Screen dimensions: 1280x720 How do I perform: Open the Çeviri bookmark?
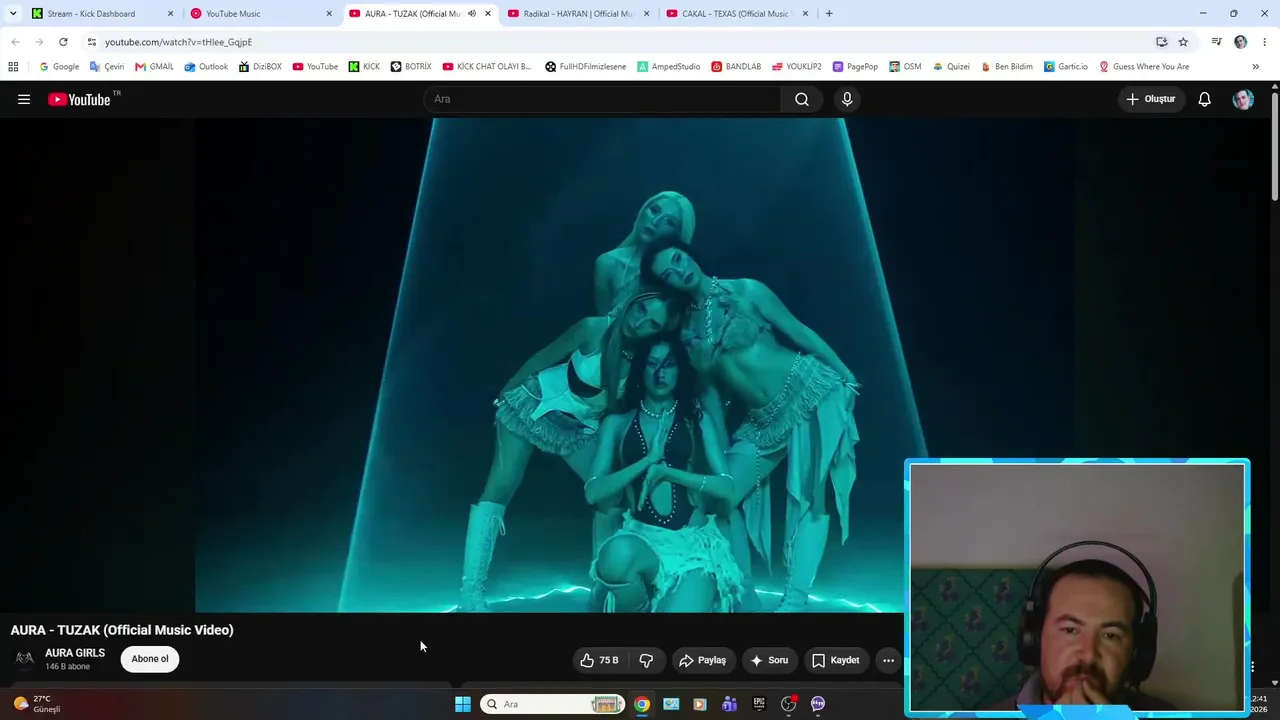click(107, 67)
